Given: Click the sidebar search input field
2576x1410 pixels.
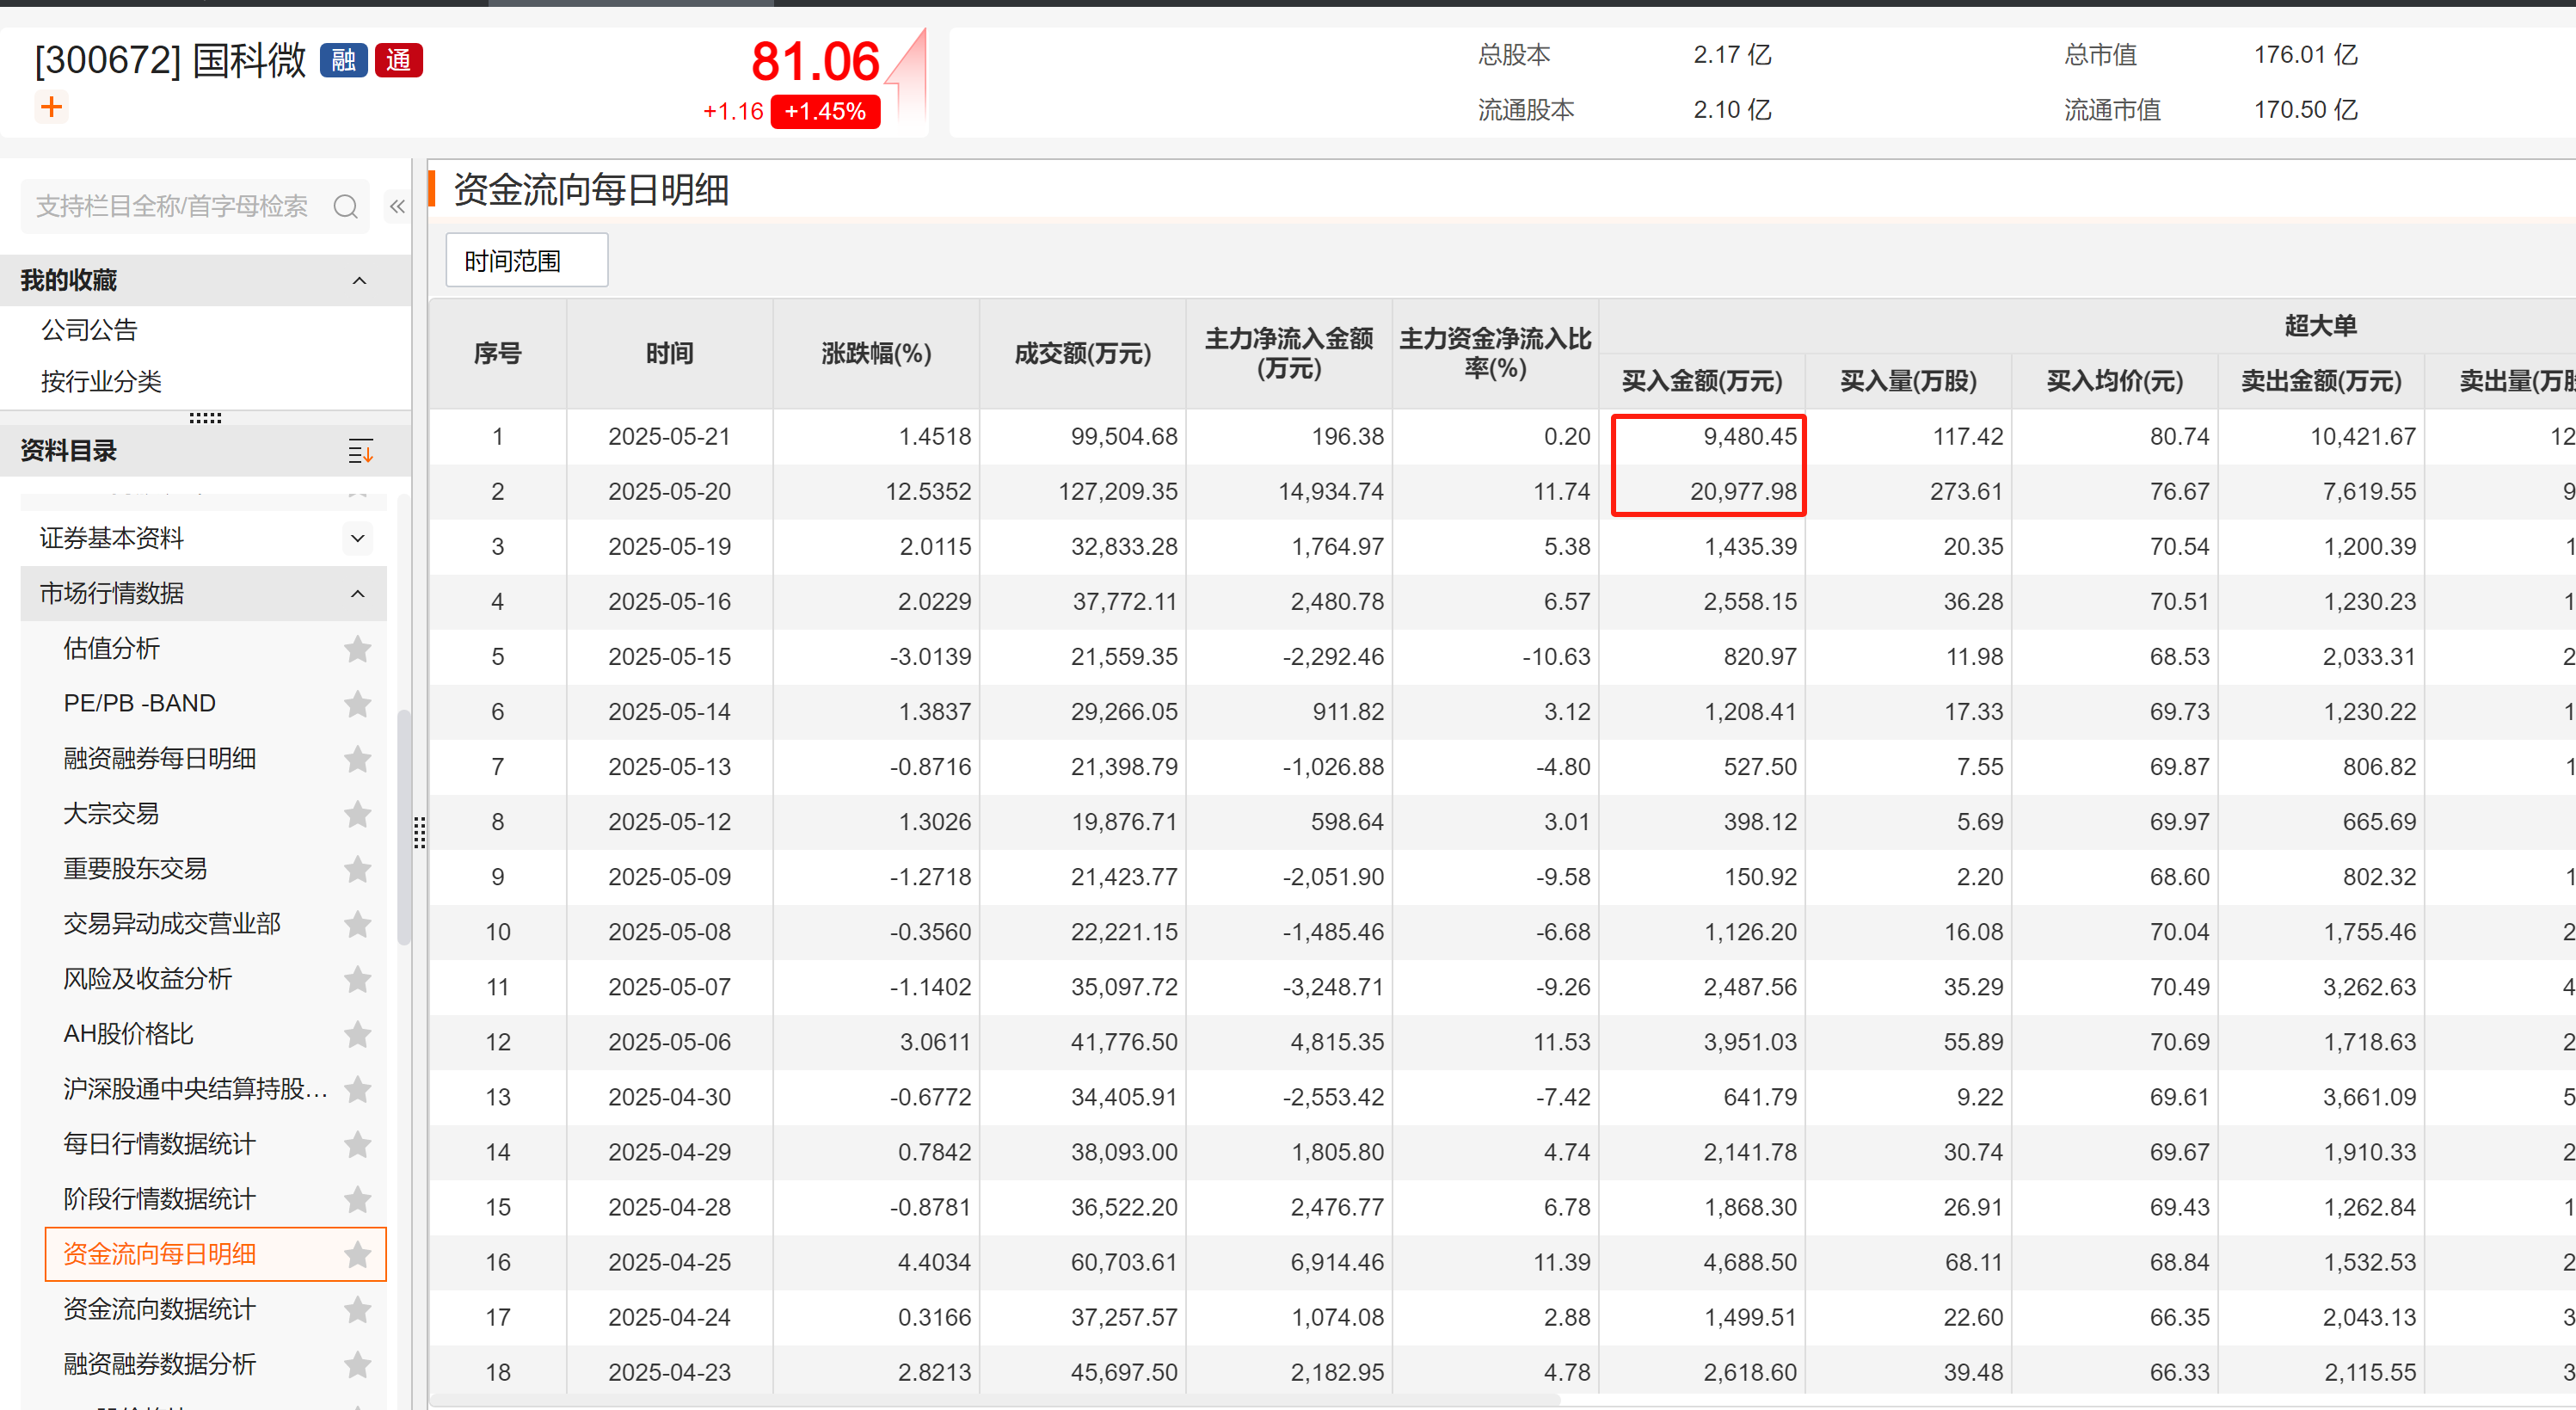Looking at the screenshot, I should (x=172, y=207).
